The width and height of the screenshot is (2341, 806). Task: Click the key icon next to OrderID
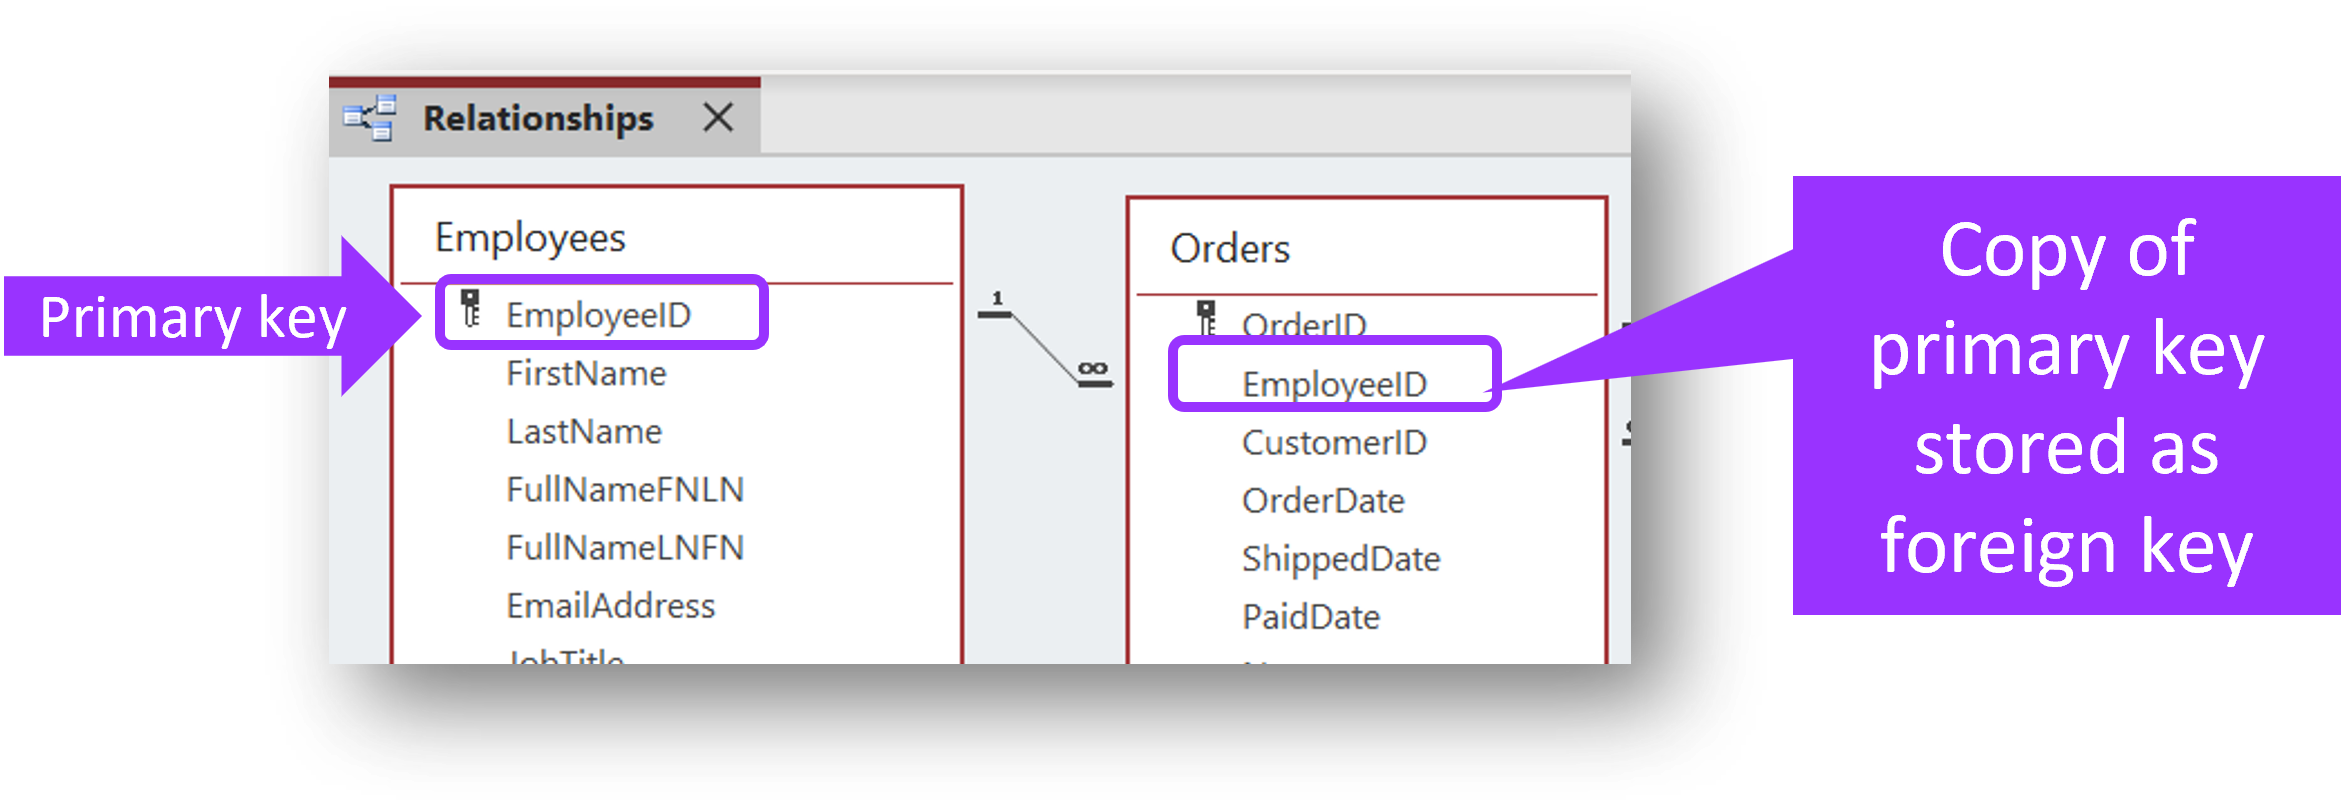tap(1207, 318)
